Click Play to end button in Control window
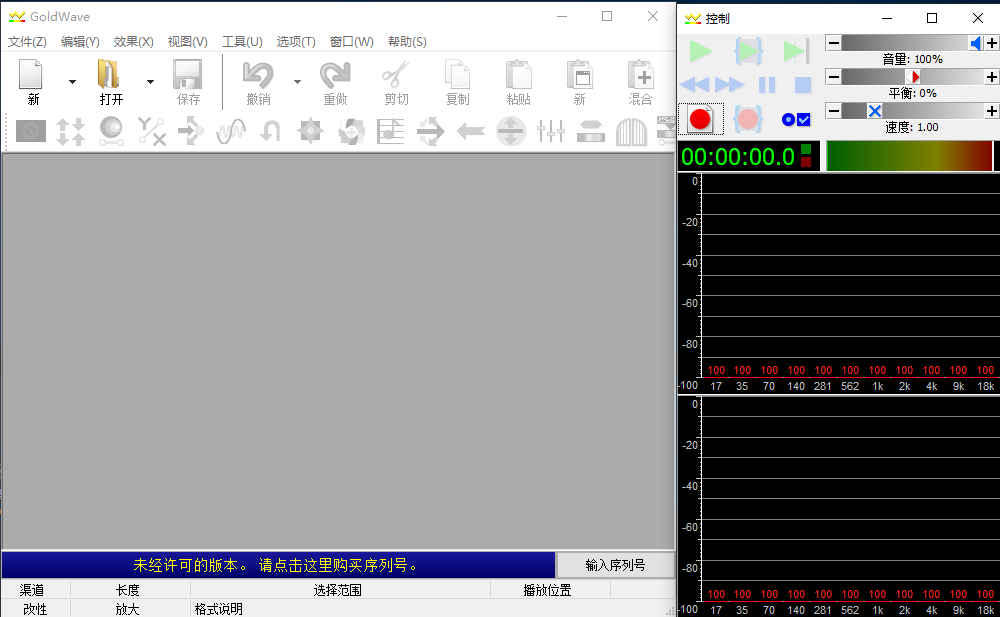 [x=796, y=51]
